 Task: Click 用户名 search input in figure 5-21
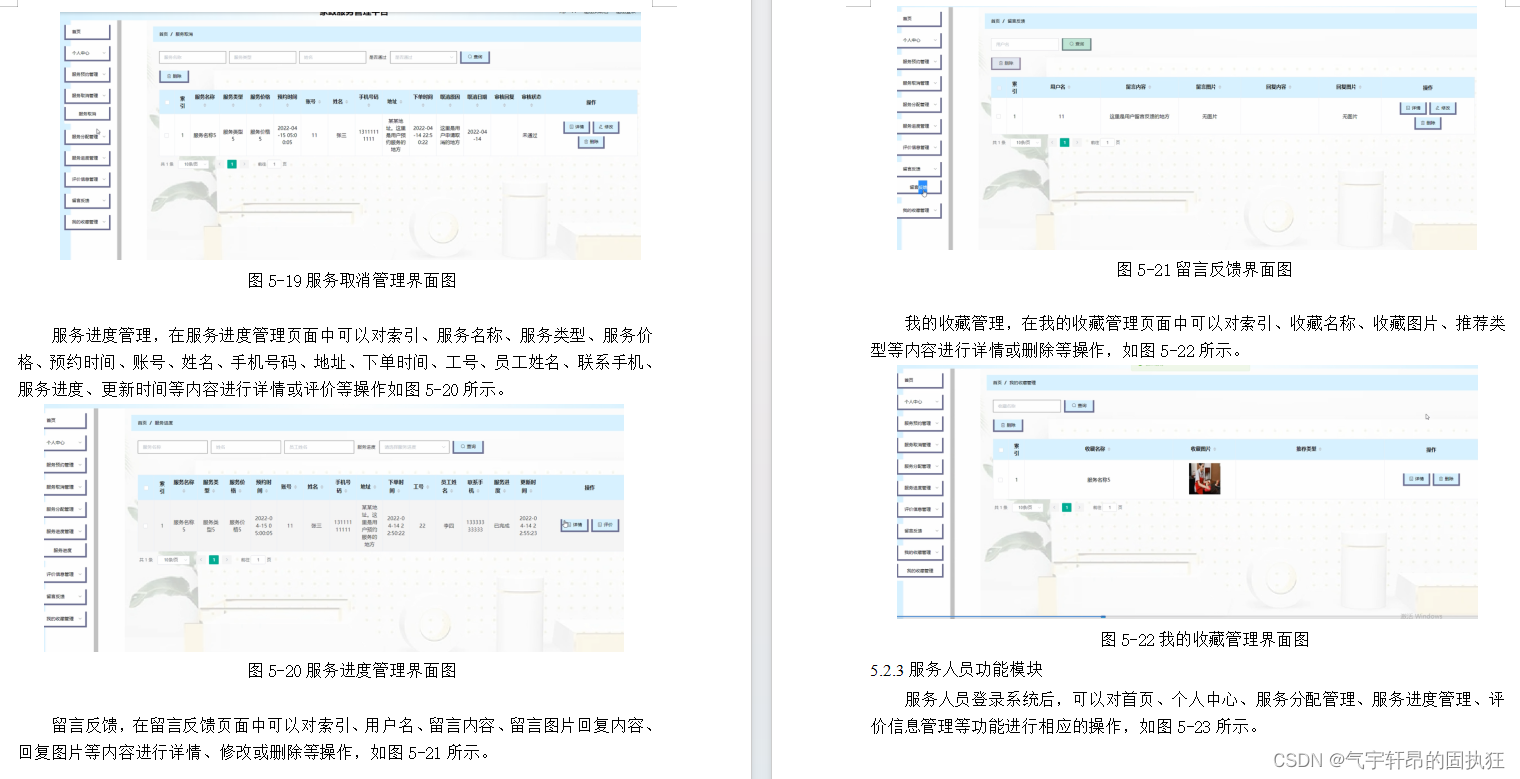(1025, 44)
